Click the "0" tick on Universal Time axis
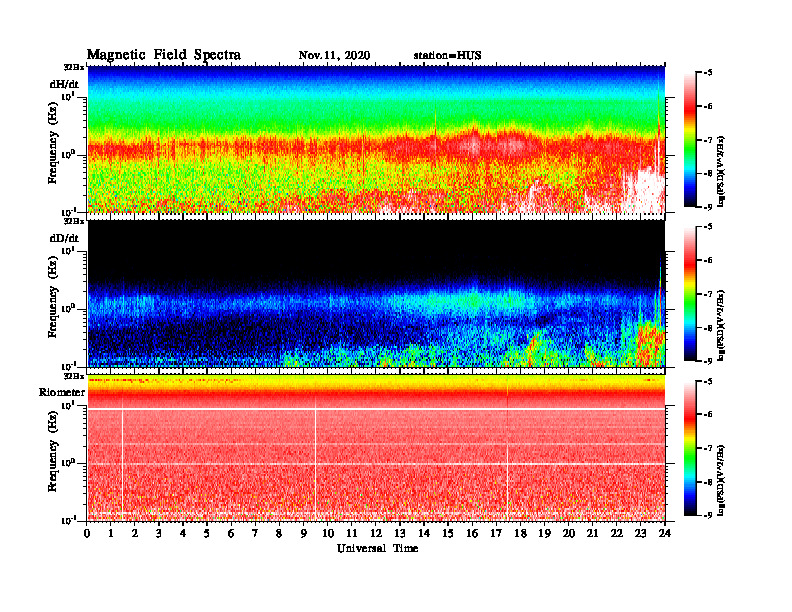This screenshot has height=612, width=792. [x=87, y=534]
